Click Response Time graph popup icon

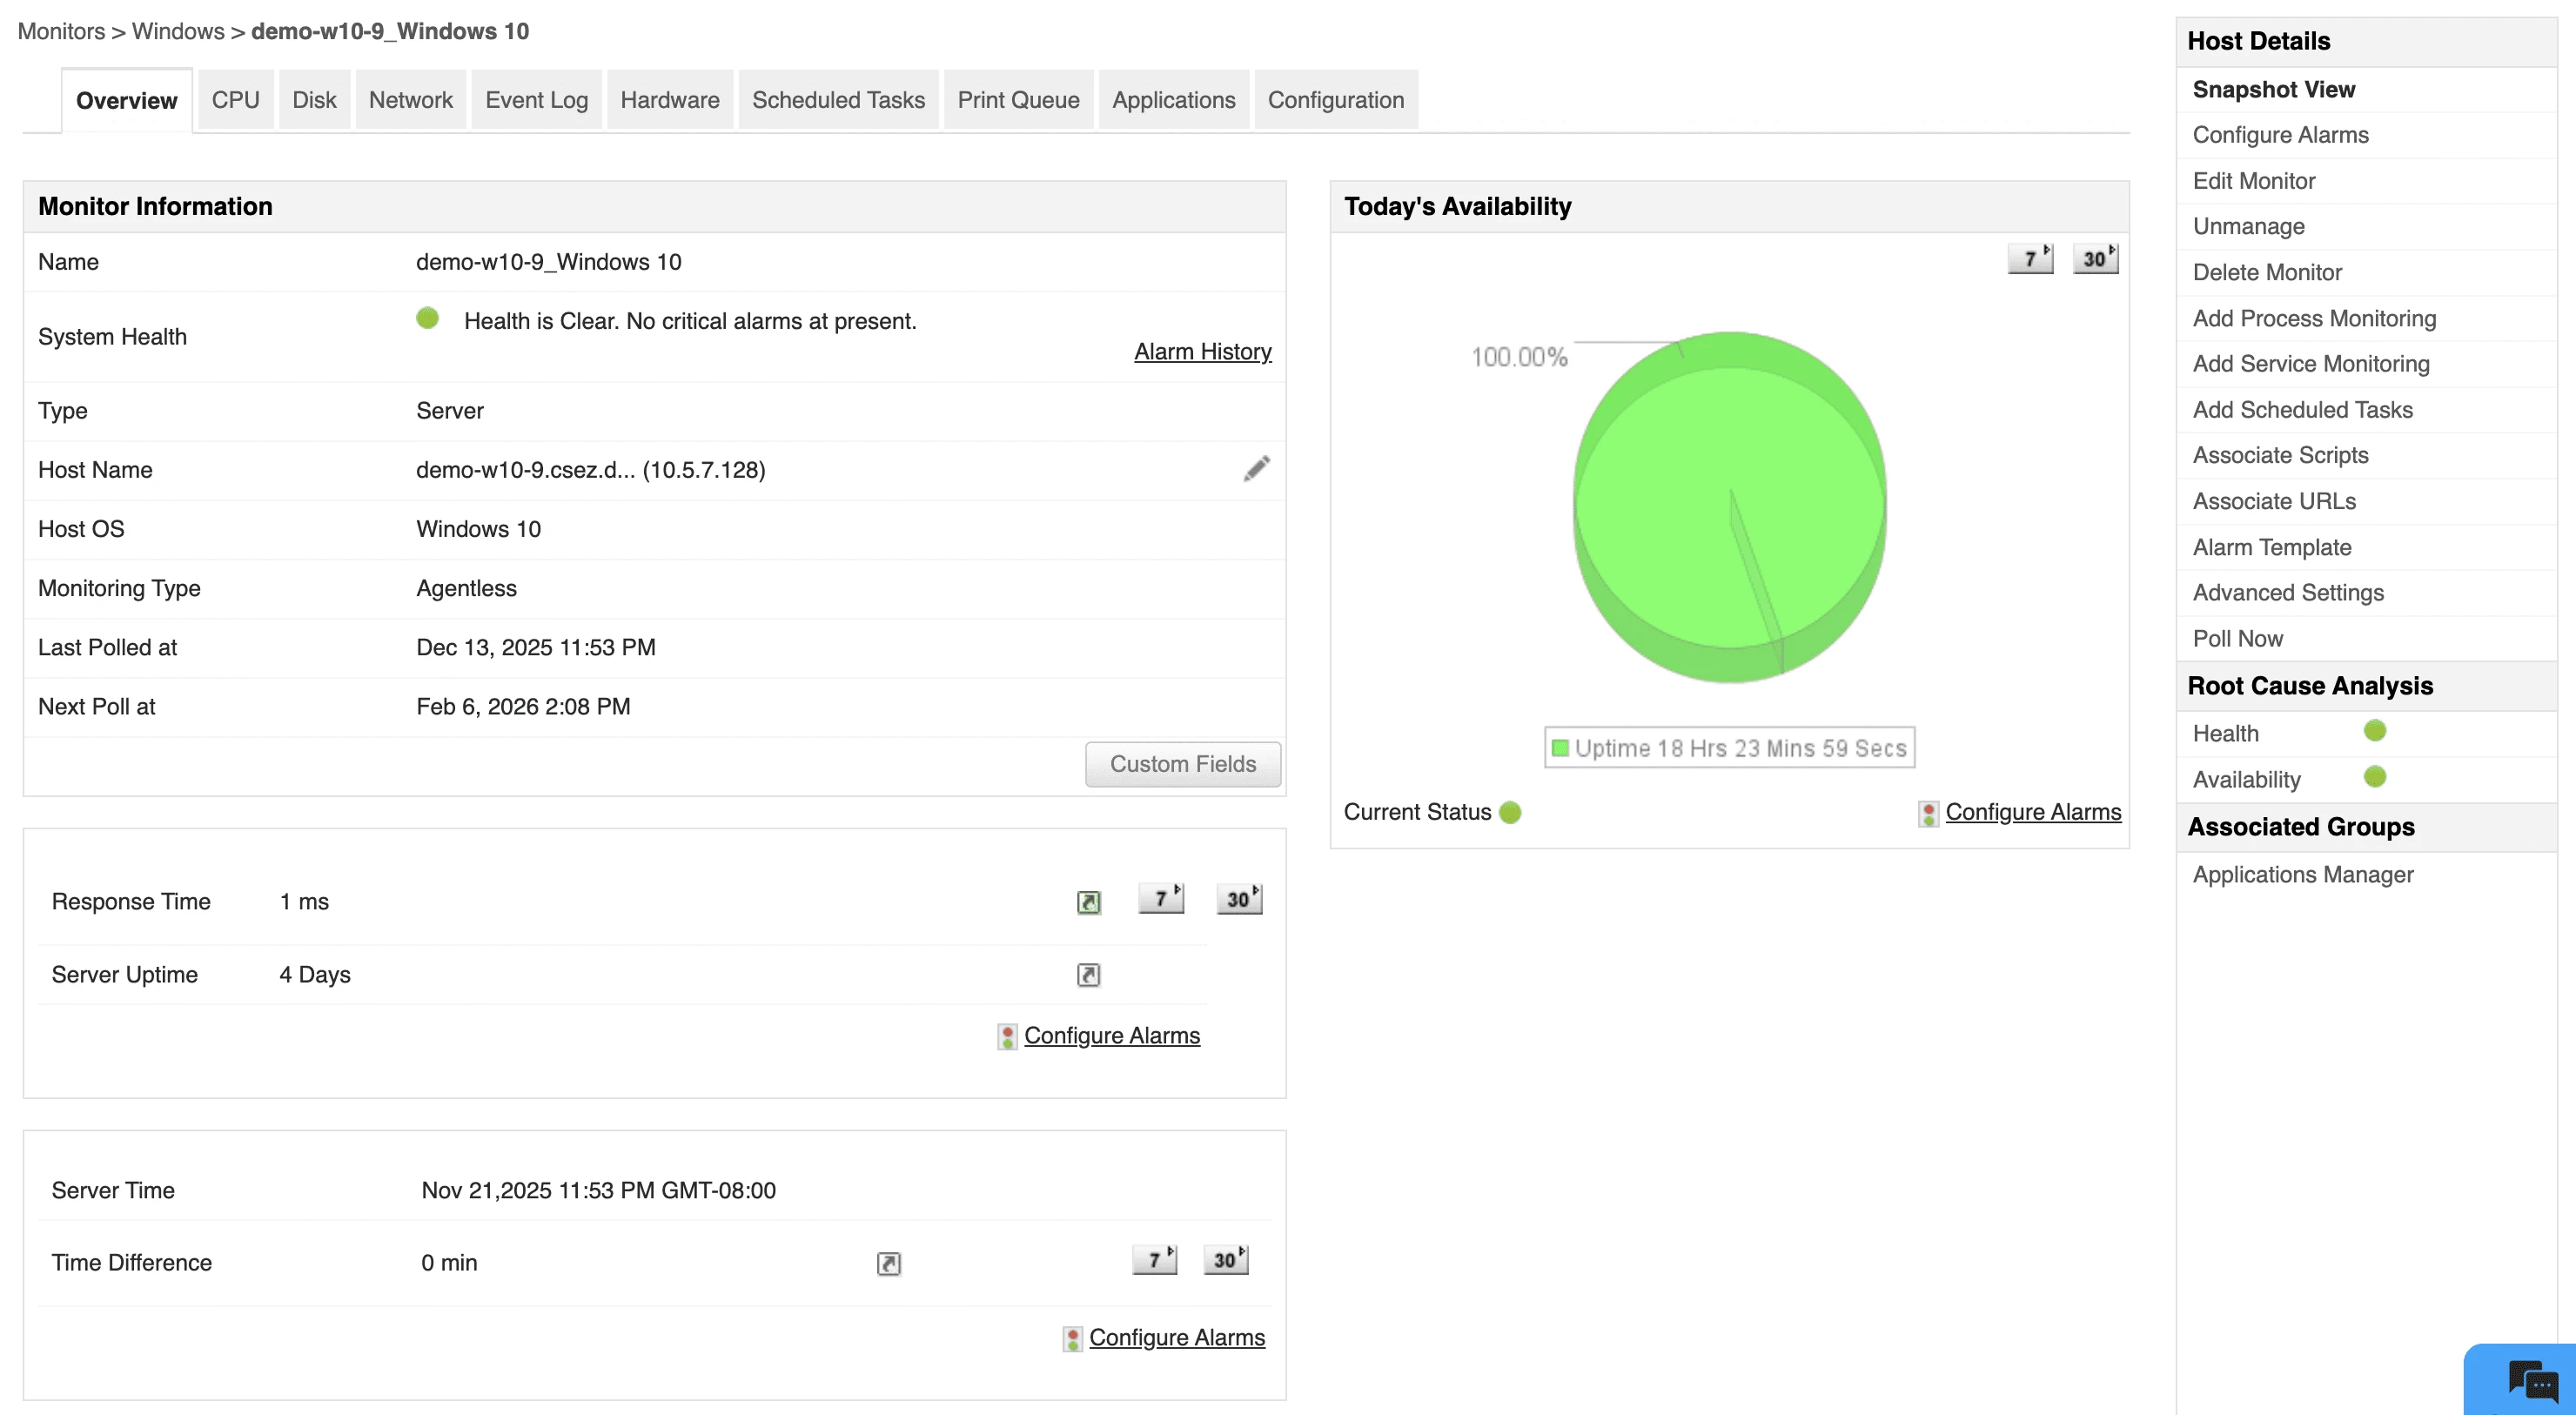point(1088,902)
